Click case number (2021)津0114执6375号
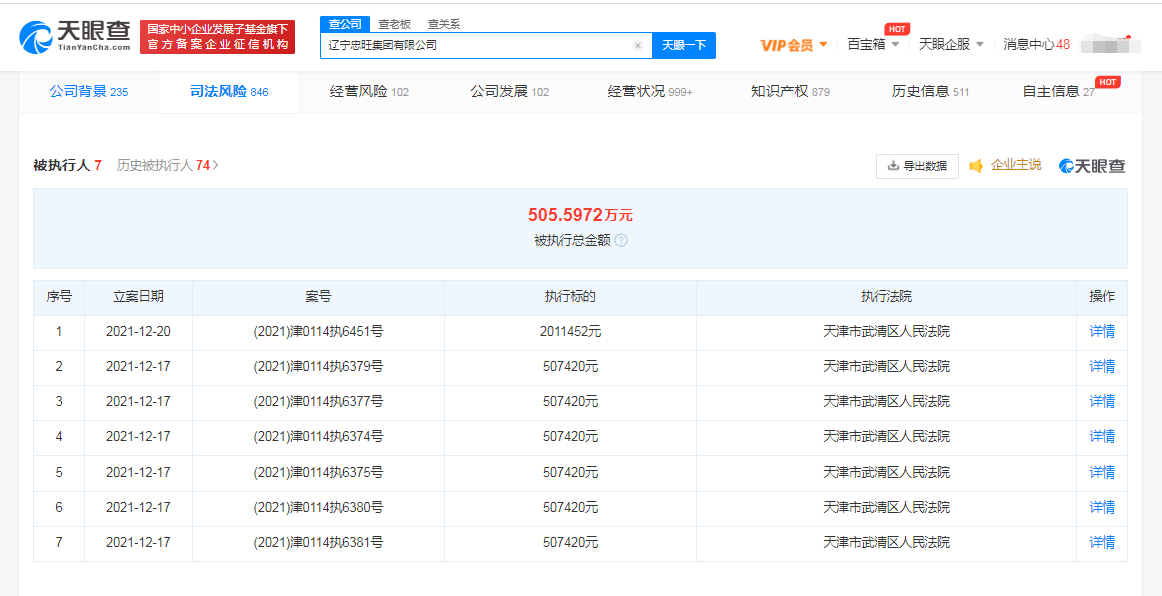Screen dimensions: 1162x596 tap(318, 471)
